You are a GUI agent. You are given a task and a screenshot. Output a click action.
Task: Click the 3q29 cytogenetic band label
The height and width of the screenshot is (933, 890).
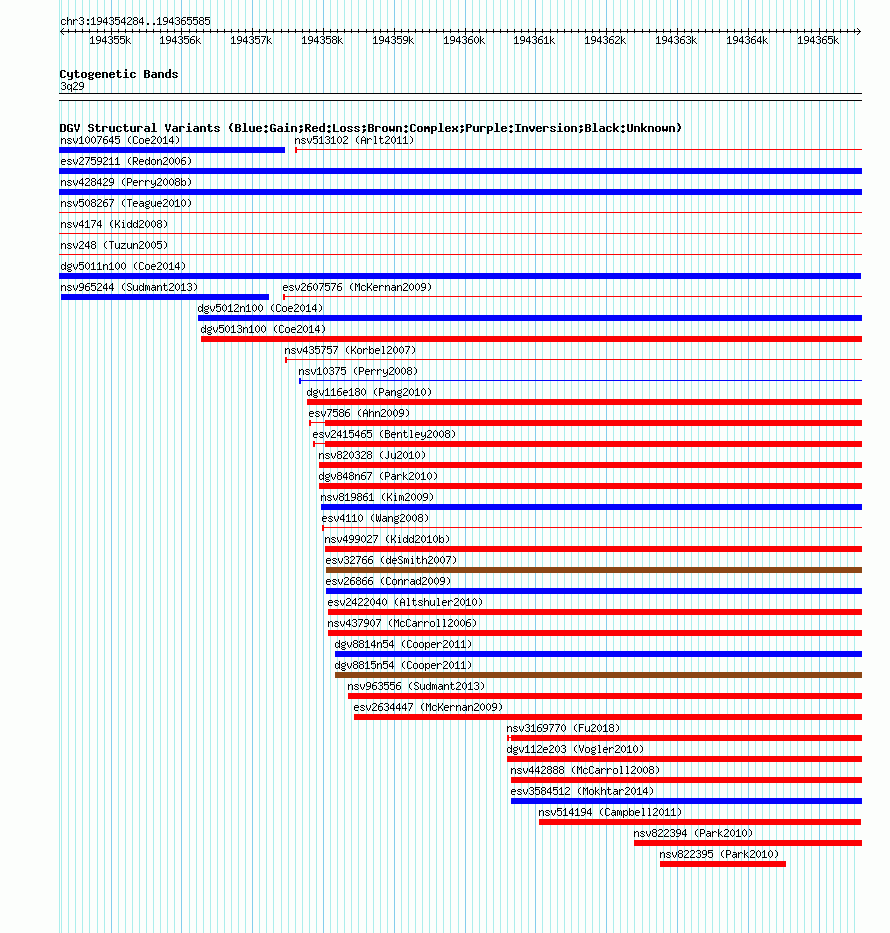click(x=73, y=86)
